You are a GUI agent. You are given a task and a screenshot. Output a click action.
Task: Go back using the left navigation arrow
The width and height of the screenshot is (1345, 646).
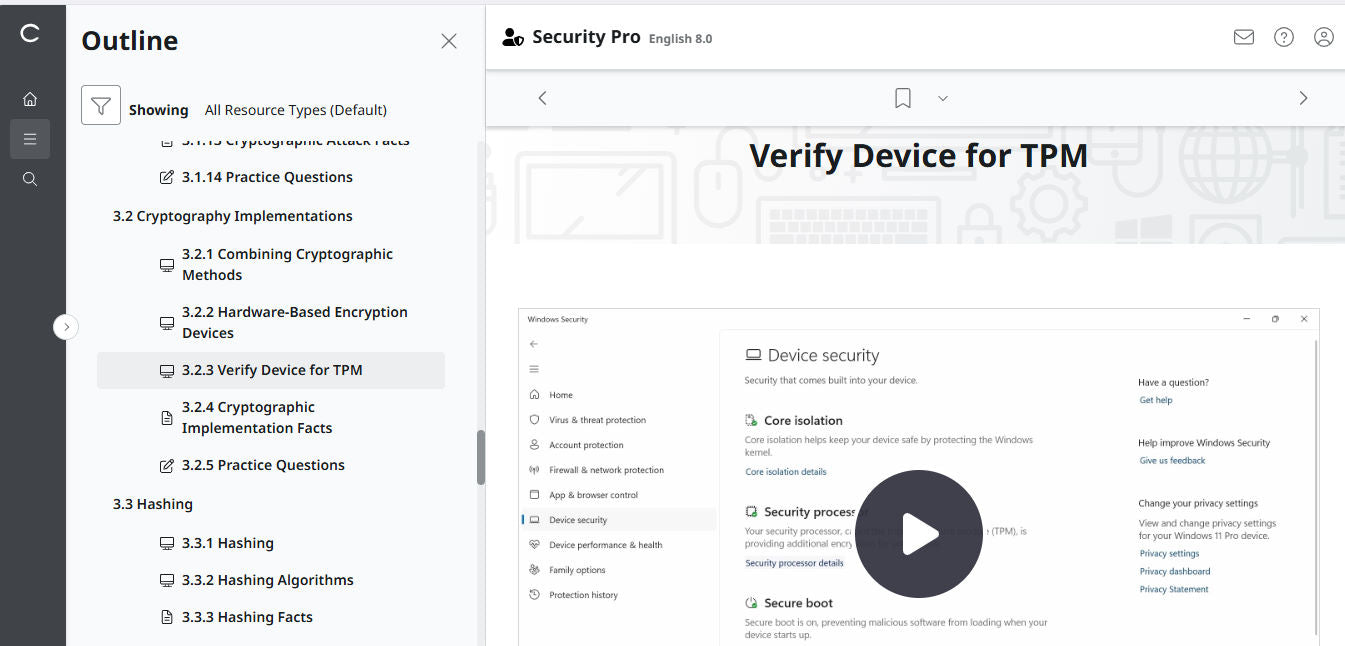pyautogui.click(x=542, y=97)
